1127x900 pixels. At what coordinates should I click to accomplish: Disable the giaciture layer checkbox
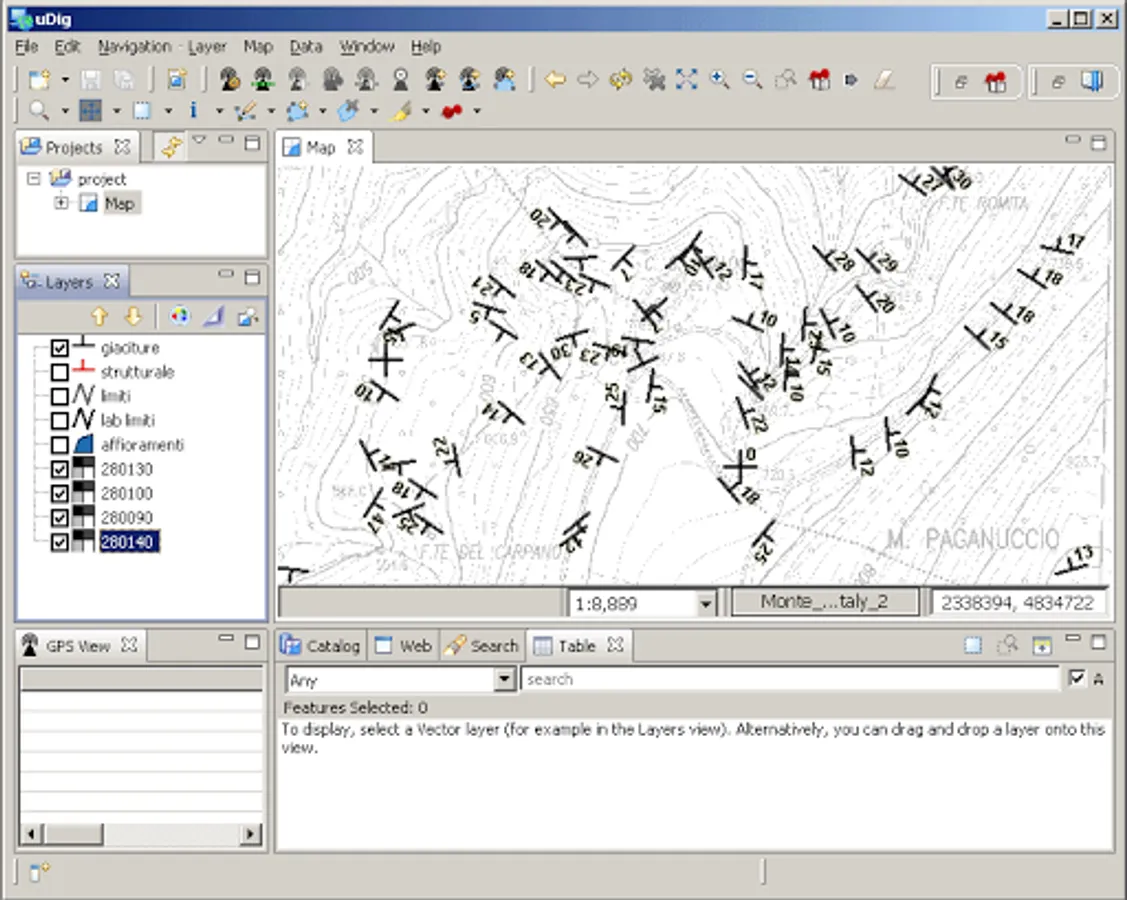click(x=59, y=348)
